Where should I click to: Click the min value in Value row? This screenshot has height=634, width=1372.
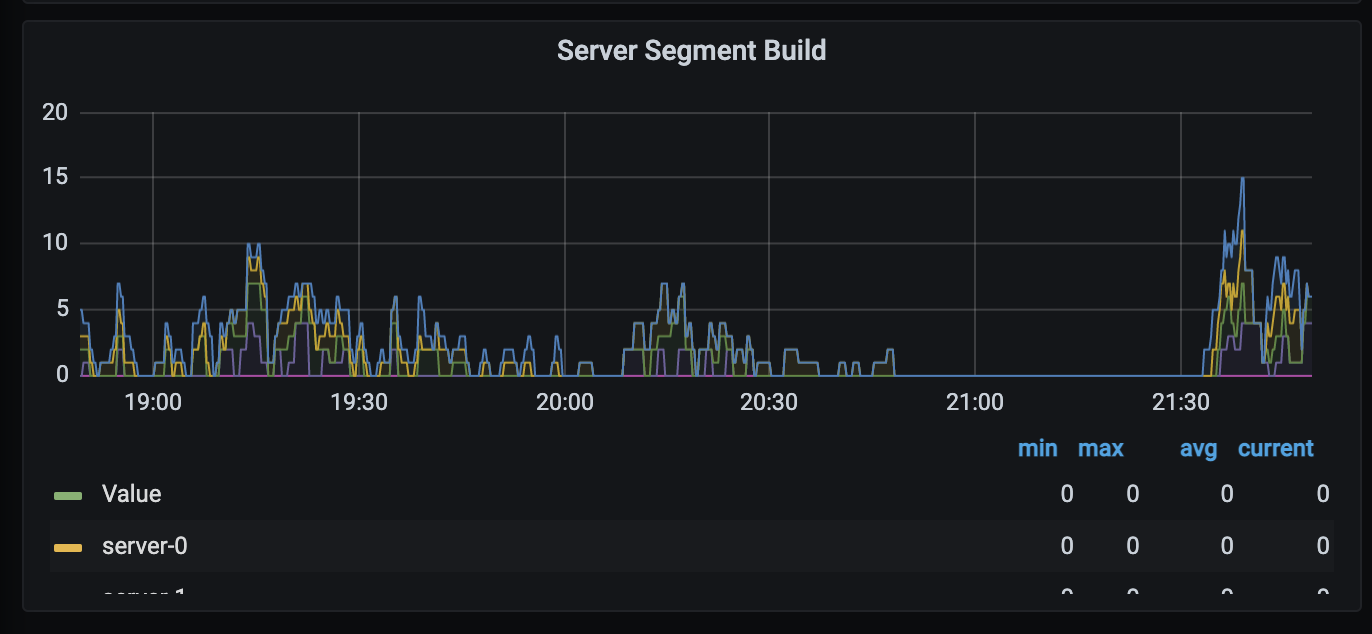[1067, 494]
